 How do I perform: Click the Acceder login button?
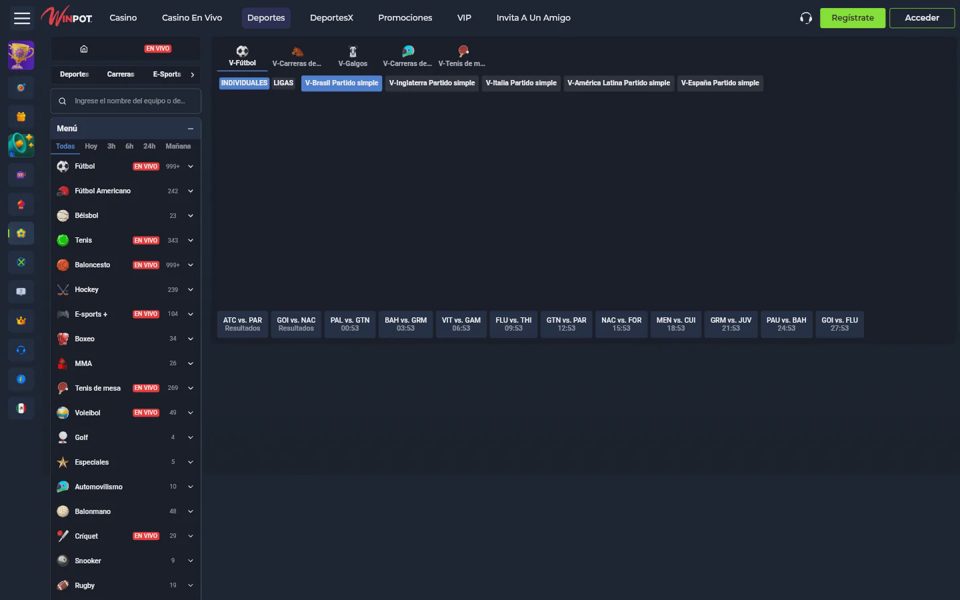click(921, 18)
